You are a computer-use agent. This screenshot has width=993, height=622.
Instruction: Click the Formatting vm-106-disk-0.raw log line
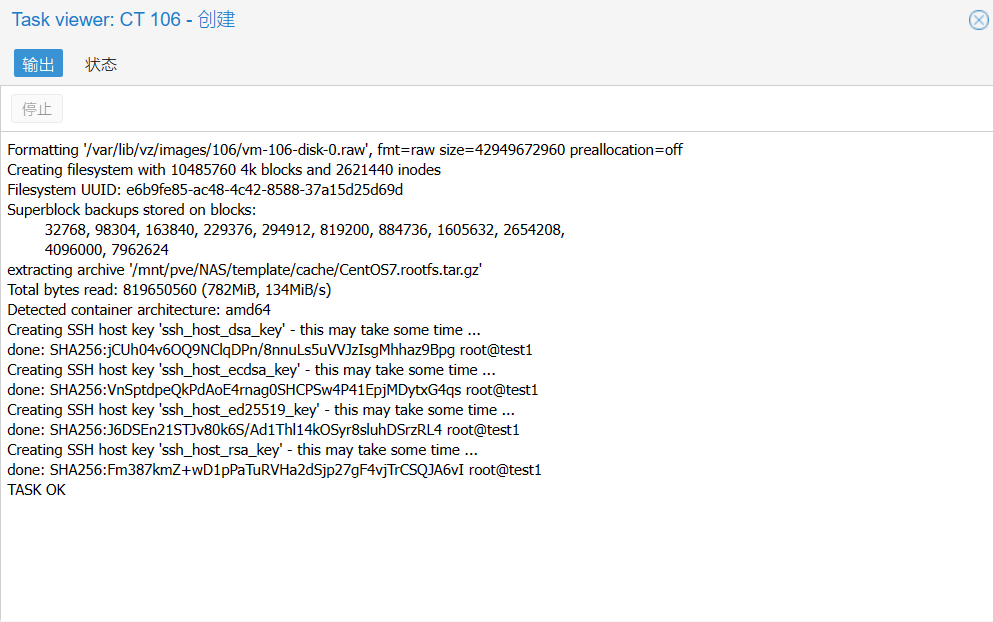point(344,150)
